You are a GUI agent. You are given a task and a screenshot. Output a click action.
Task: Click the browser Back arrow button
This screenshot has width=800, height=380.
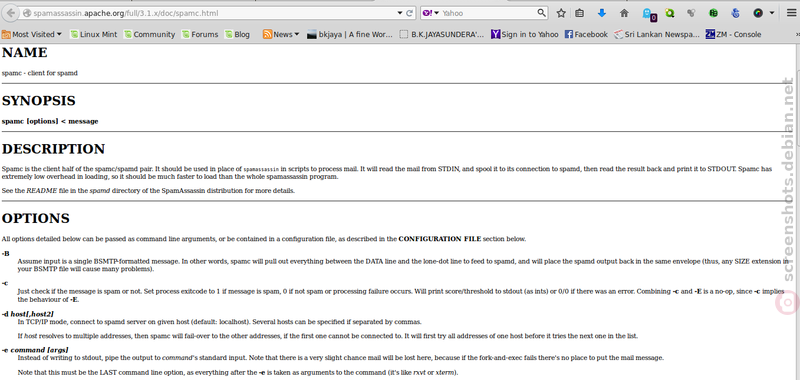tap(11, 13)
